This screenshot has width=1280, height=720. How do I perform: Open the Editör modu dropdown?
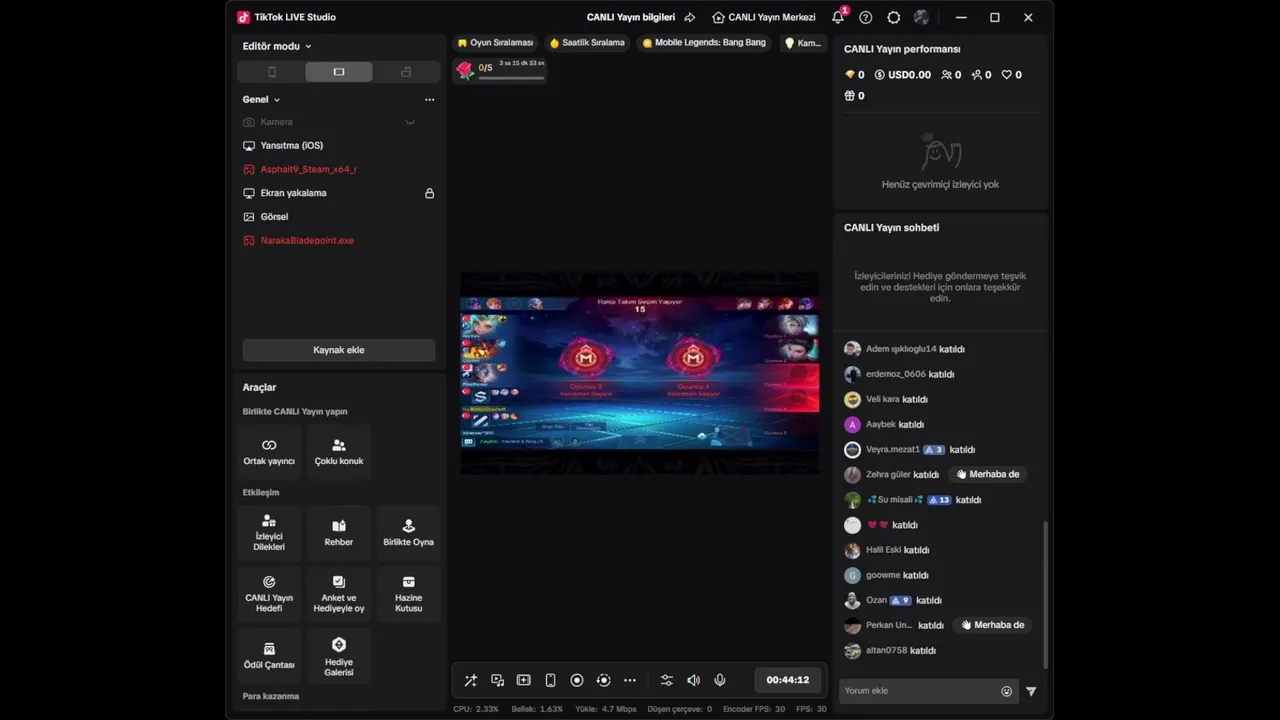[277, 46]
